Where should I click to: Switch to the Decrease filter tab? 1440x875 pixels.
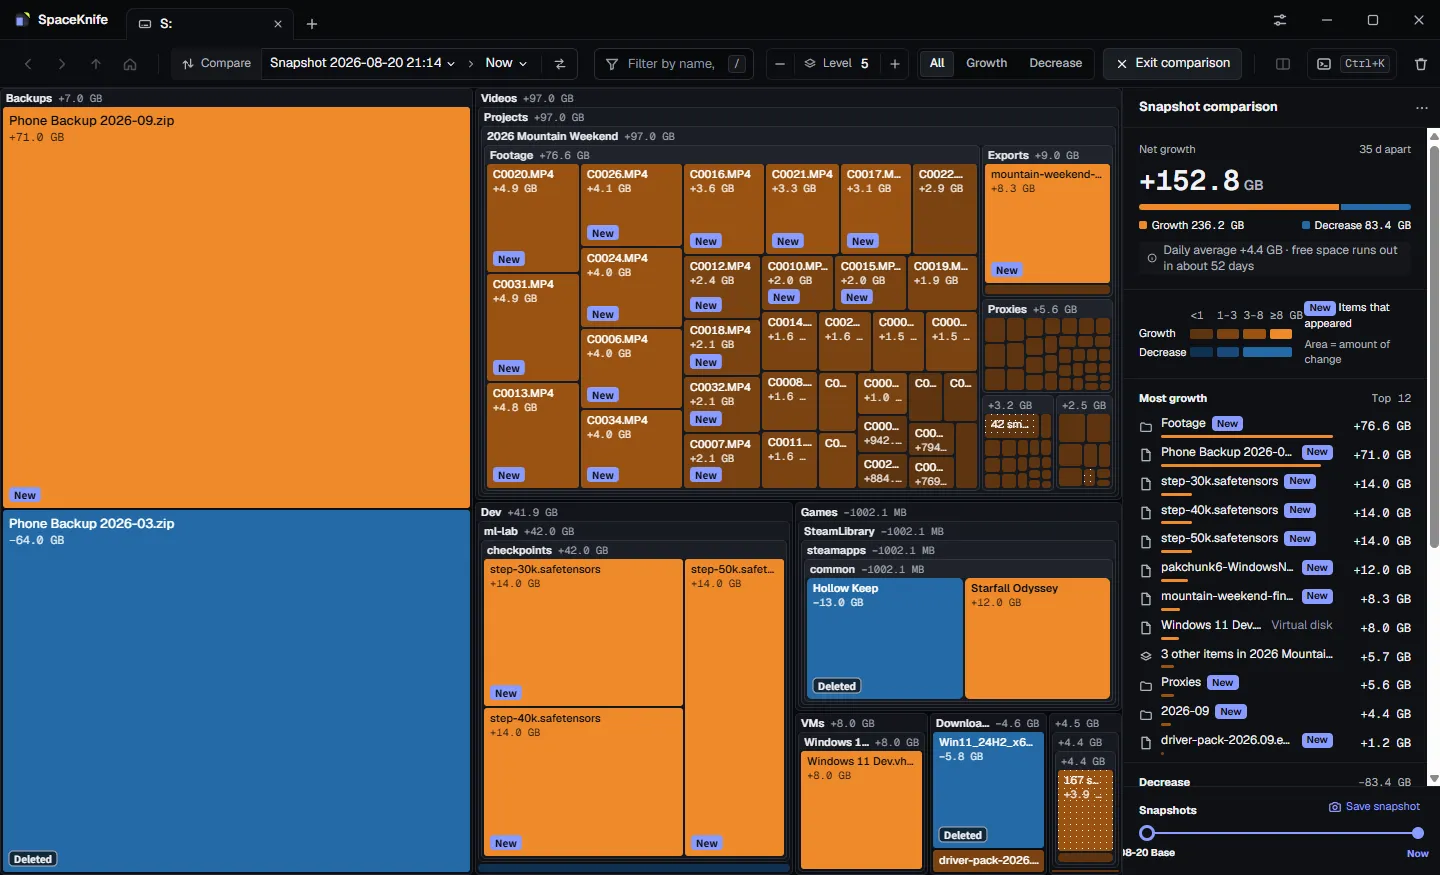(x=1056, y=63)
